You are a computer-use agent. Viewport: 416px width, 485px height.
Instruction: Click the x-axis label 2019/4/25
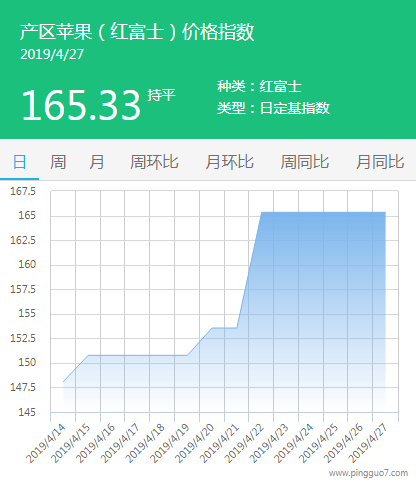pyautogui.click(x=319, y=443)
